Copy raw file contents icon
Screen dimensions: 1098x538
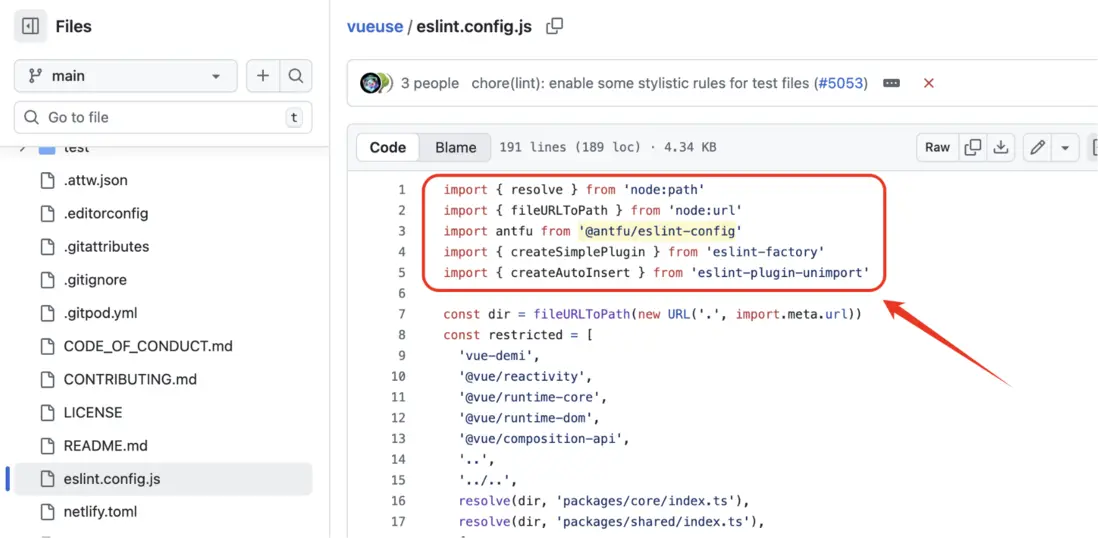pyautogui.click(x=972, y=147)
